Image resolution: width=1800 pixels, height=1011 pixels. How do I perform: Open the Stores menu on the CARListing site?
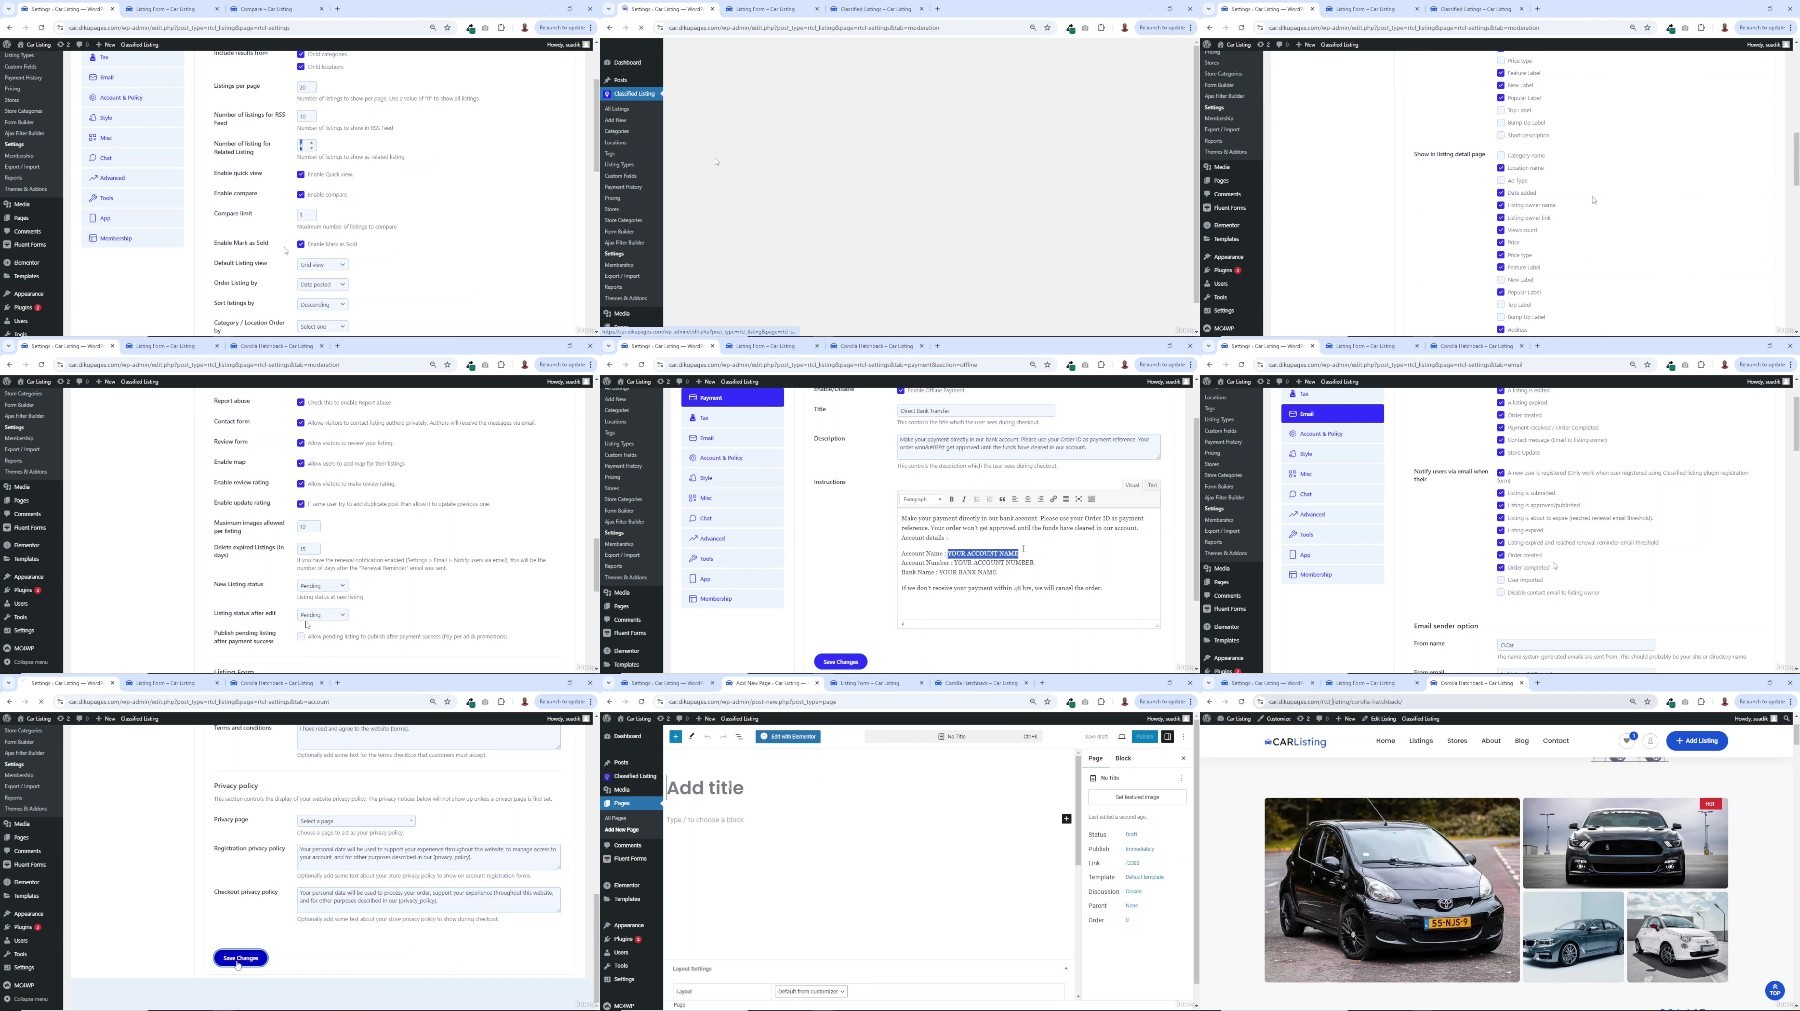1457,741
